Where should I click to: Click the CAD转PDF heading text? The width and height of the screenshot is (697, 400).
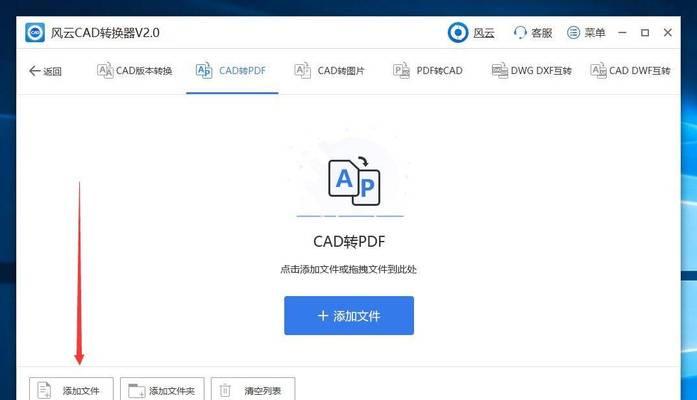point(349,241)
